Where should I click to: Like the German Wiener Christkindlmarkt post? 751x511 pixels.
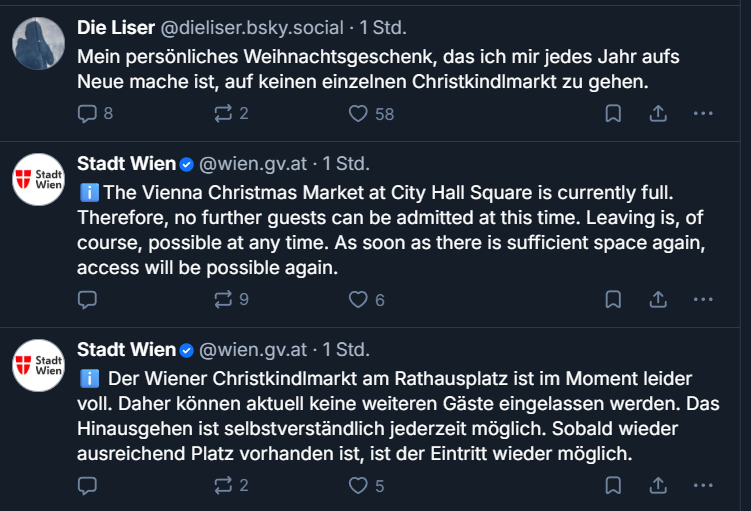pyautogui.click(x=358, y=486)
